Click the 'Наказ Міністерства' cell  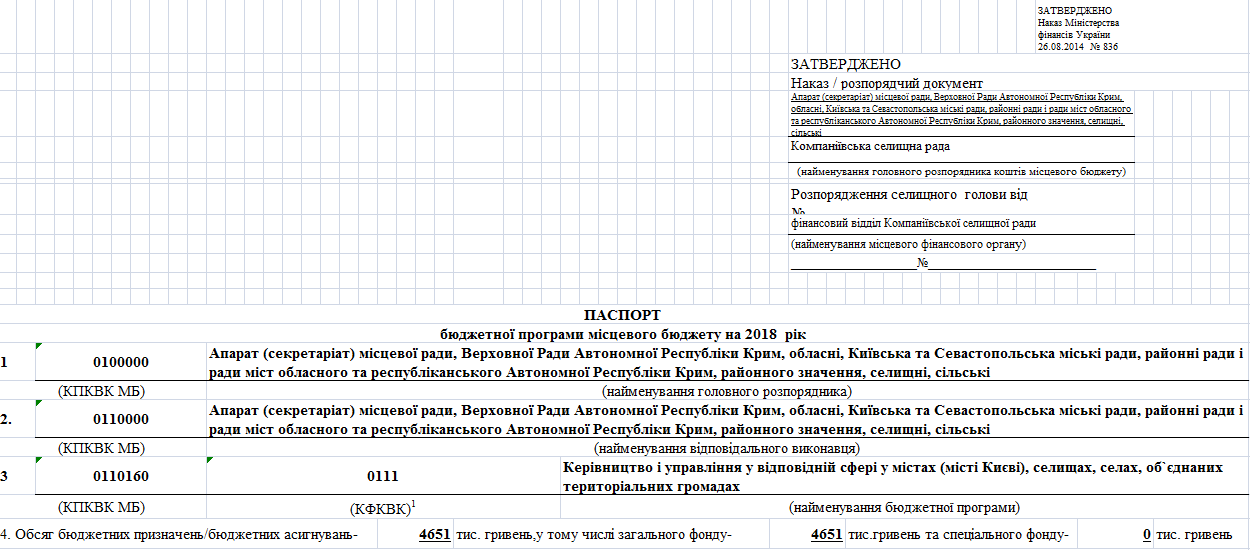[x=1078, y=22]
